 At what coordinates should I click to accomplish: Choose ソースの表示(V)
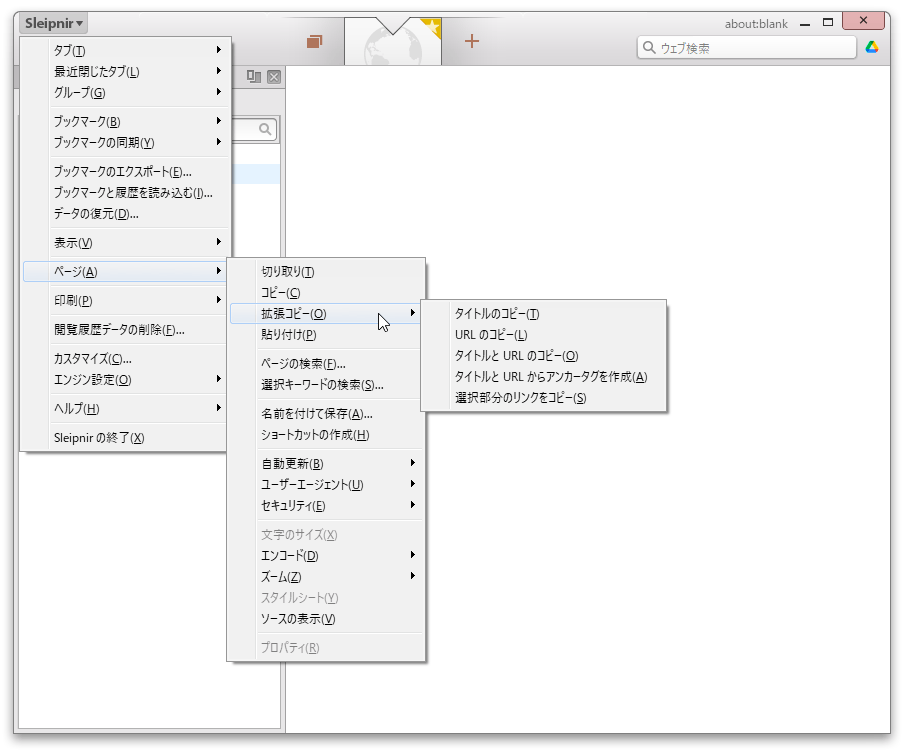pyautogui.click(x=326, y=619)
